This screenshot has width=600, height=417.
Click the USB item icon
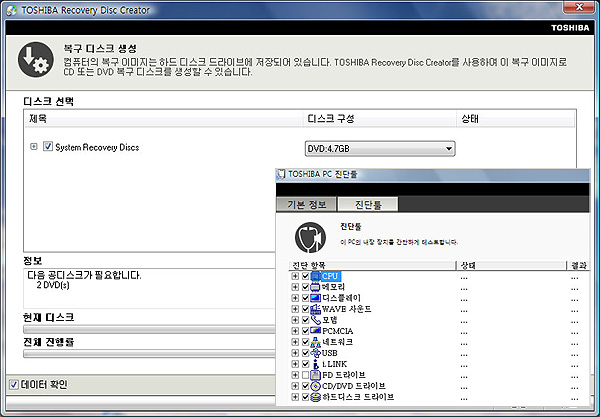coord(316,353)
